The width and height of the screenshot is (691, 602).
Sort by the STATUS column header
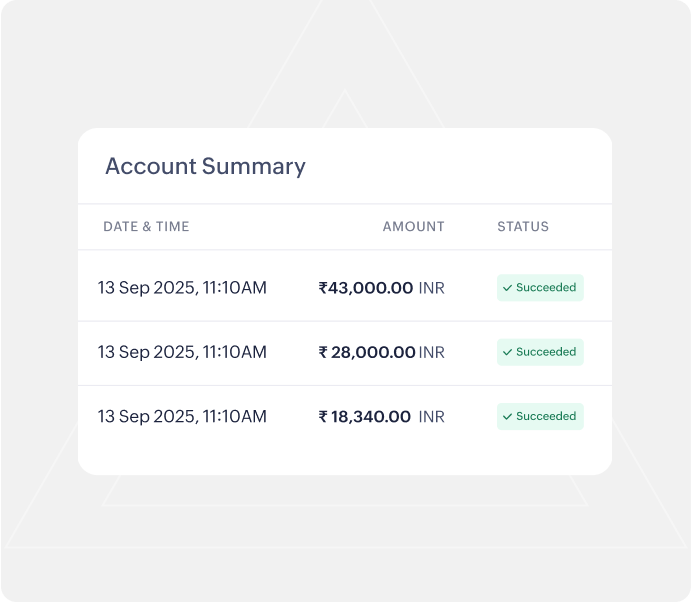pyautogui.click(x=523, y=227)
